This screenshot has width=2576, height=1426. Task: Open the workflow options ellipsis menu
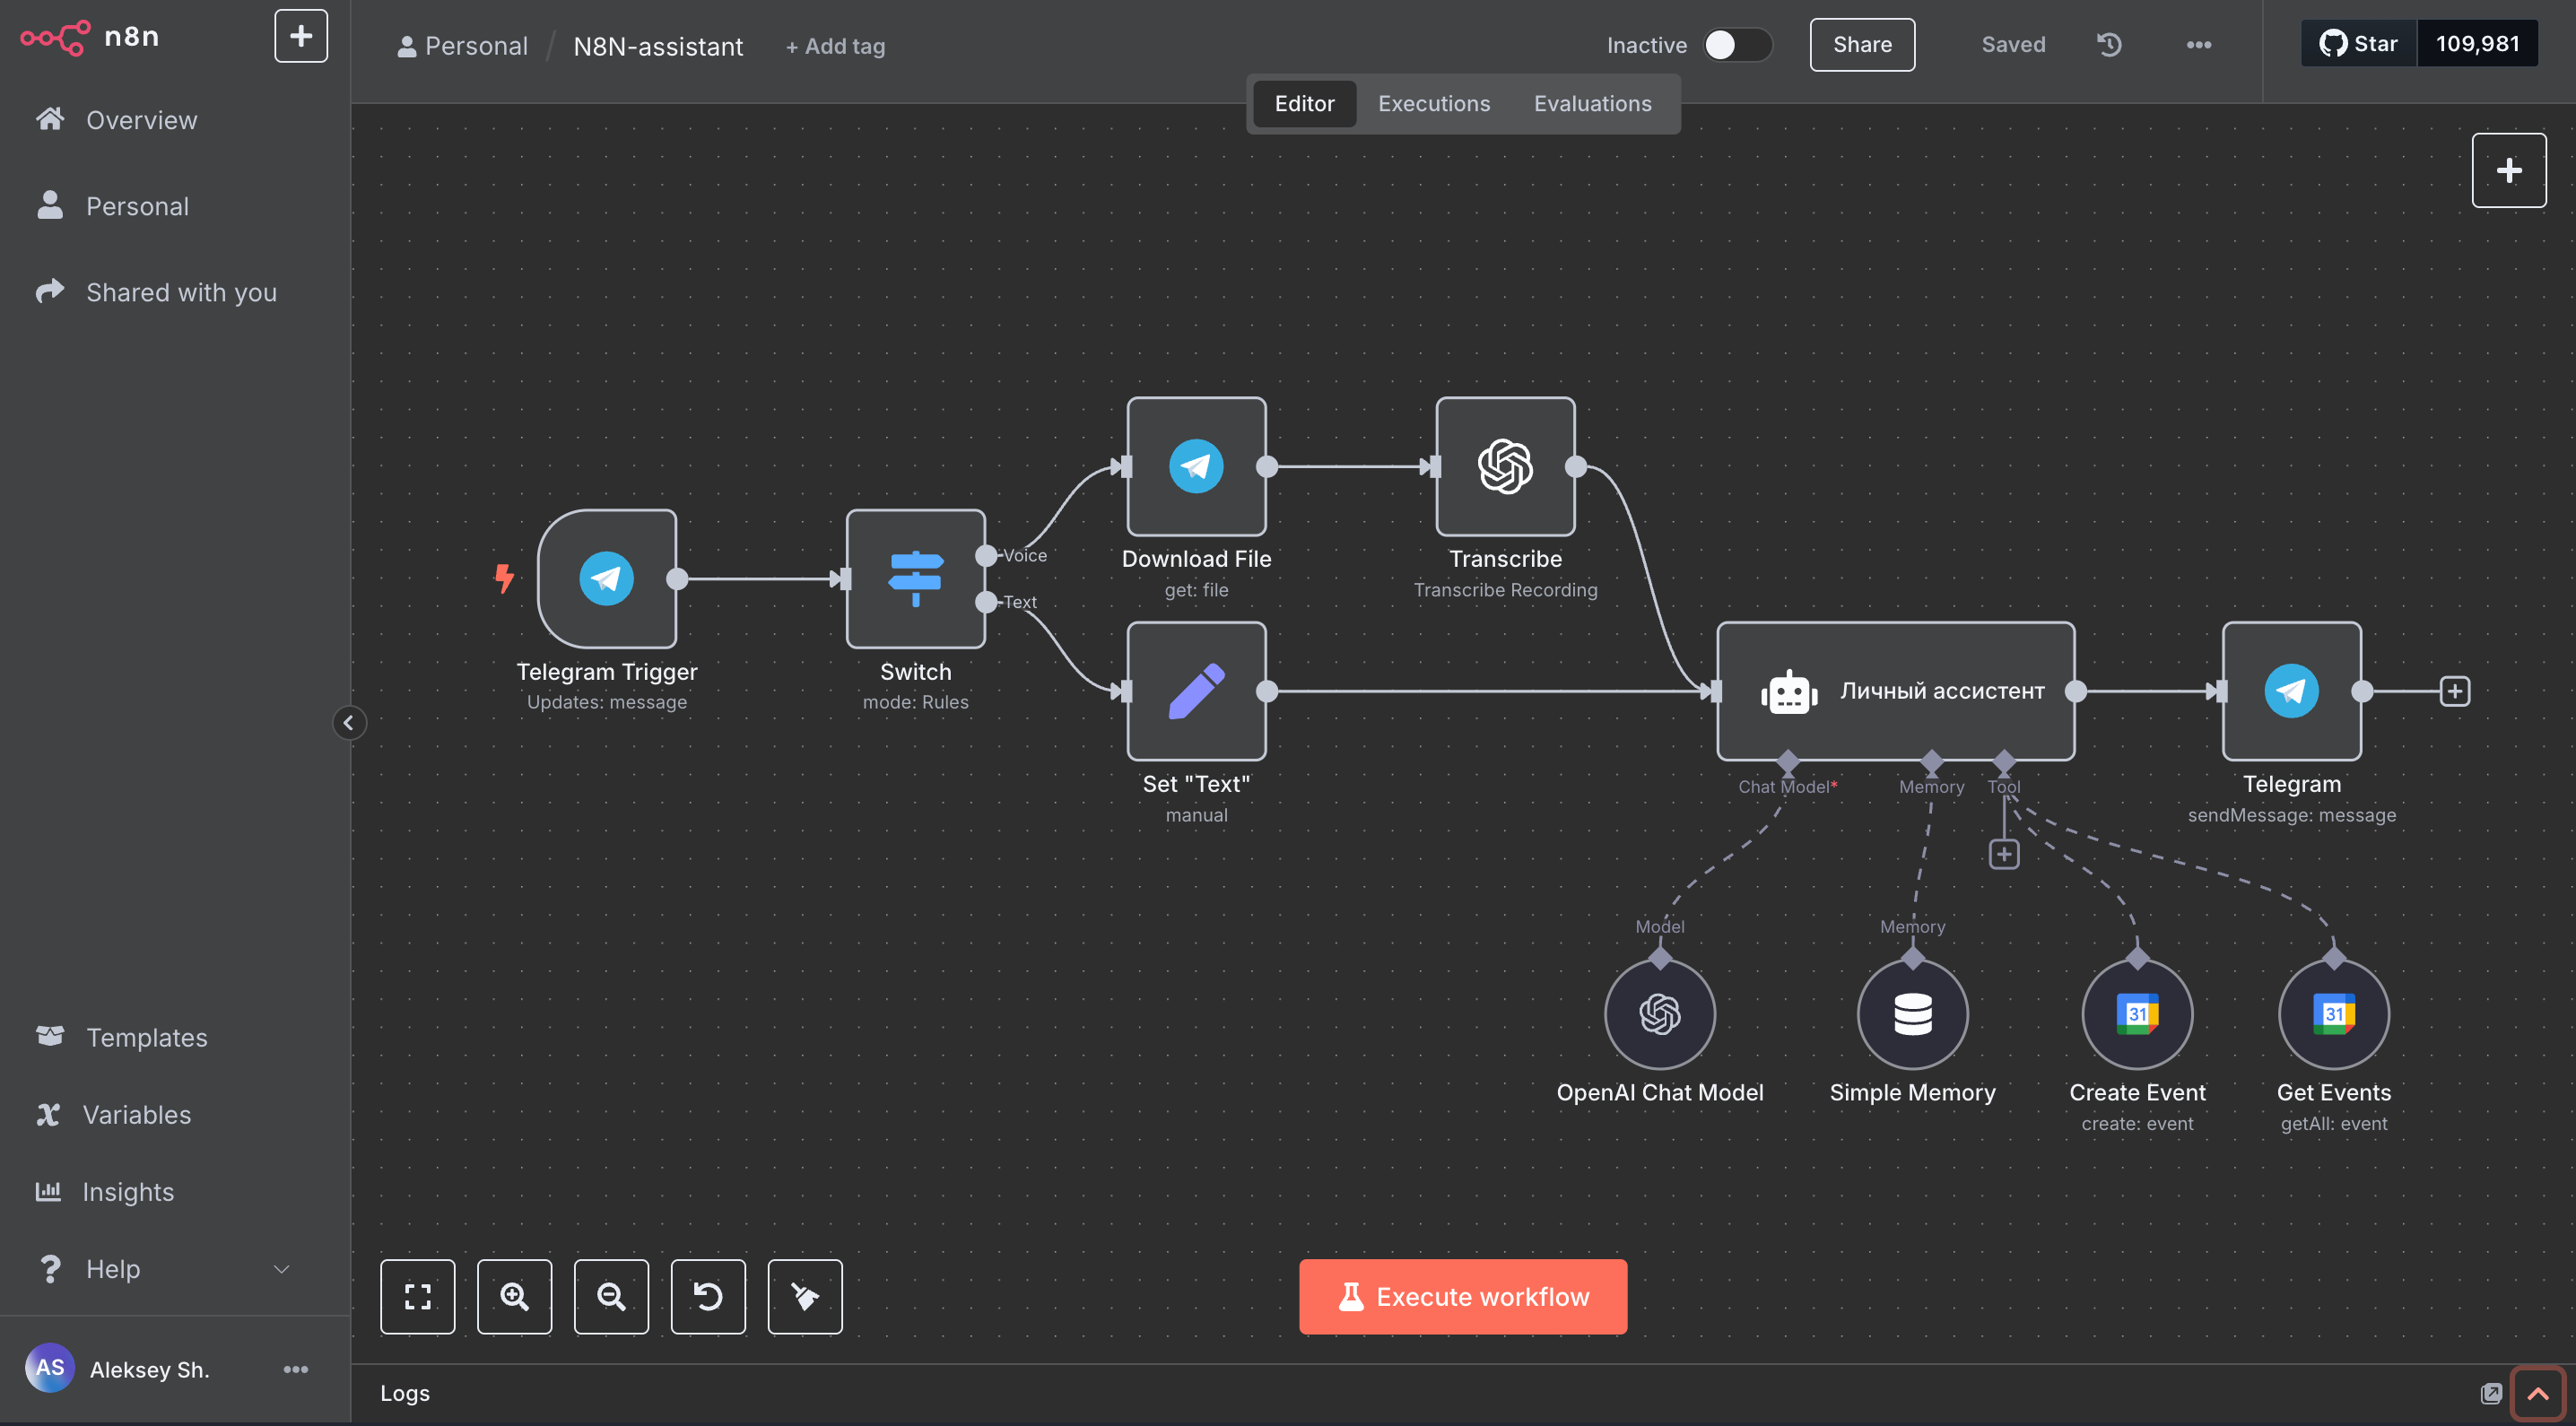tap(2198, 44)
